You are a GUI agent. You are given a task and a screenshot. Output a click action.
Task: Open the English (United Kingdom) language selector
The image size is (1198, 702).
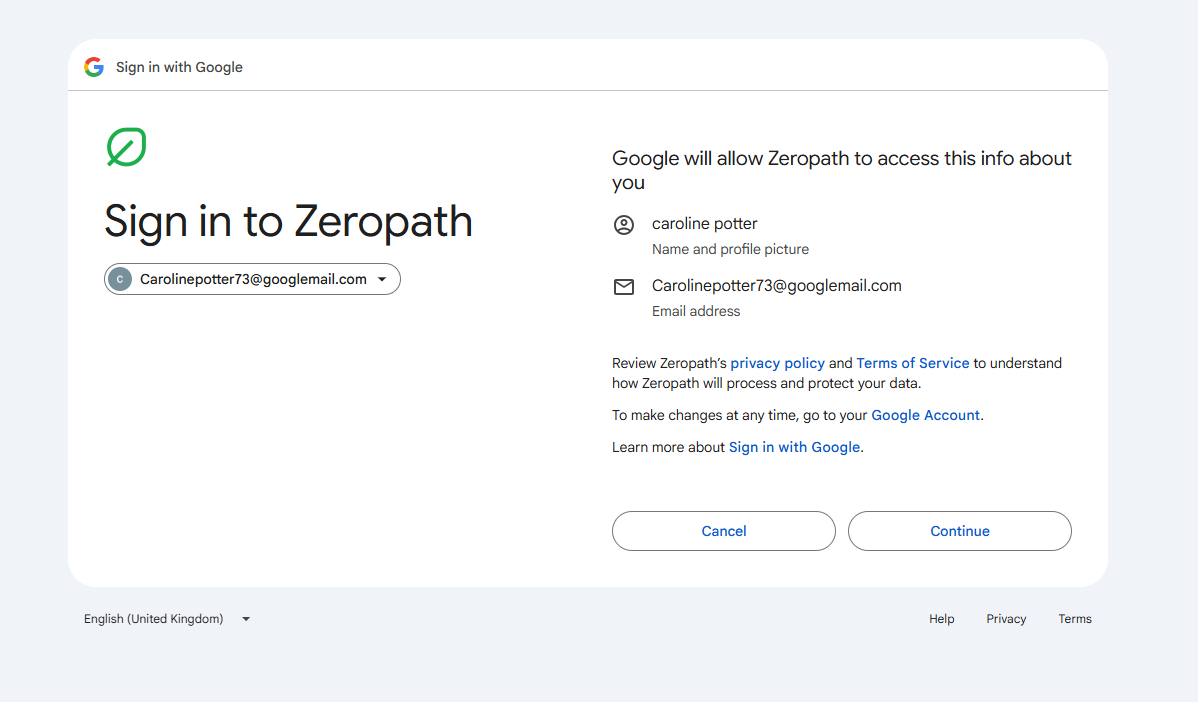click(x=167, y=619)
